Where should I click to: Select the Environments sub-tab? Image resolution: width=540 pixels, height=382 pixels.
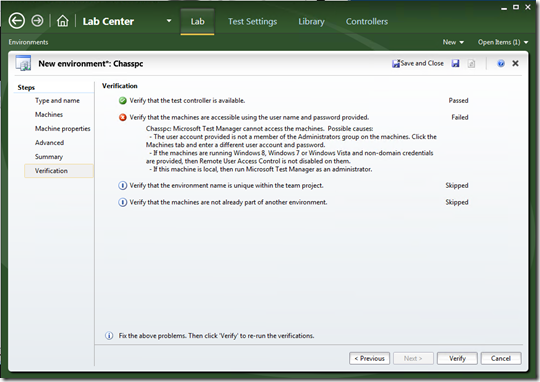(28, 42)
